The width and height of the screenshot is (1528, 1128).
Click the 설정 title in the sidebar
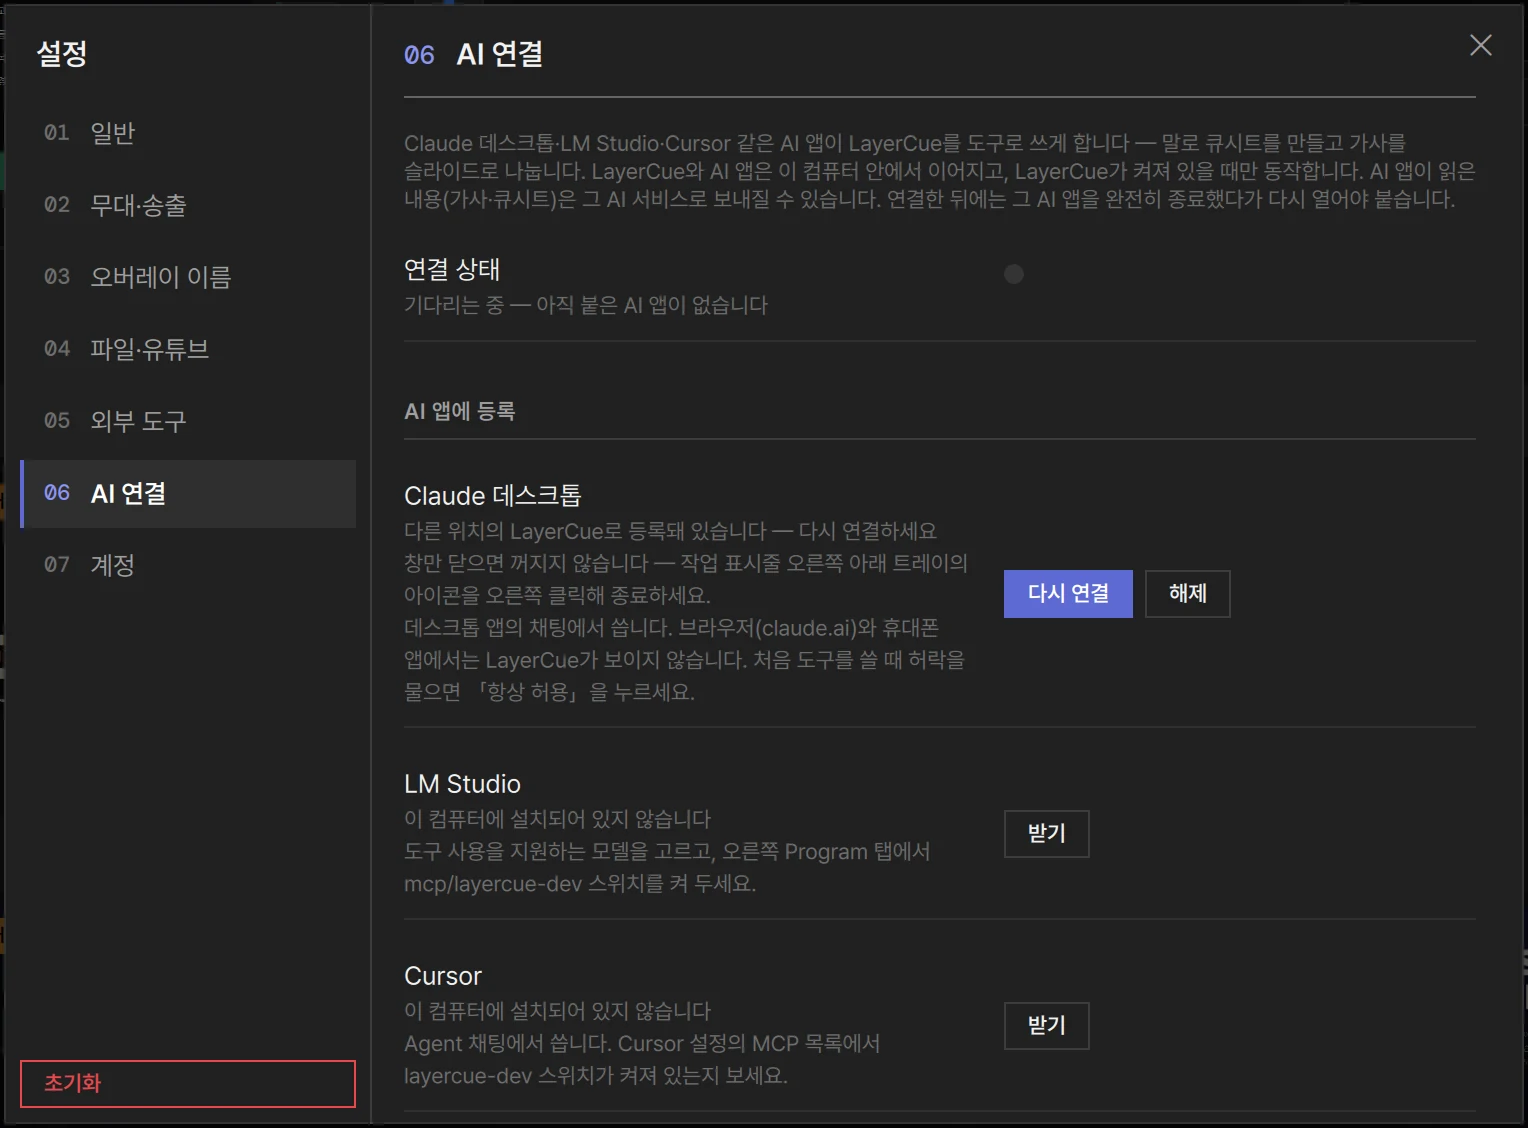coord(62,53)
